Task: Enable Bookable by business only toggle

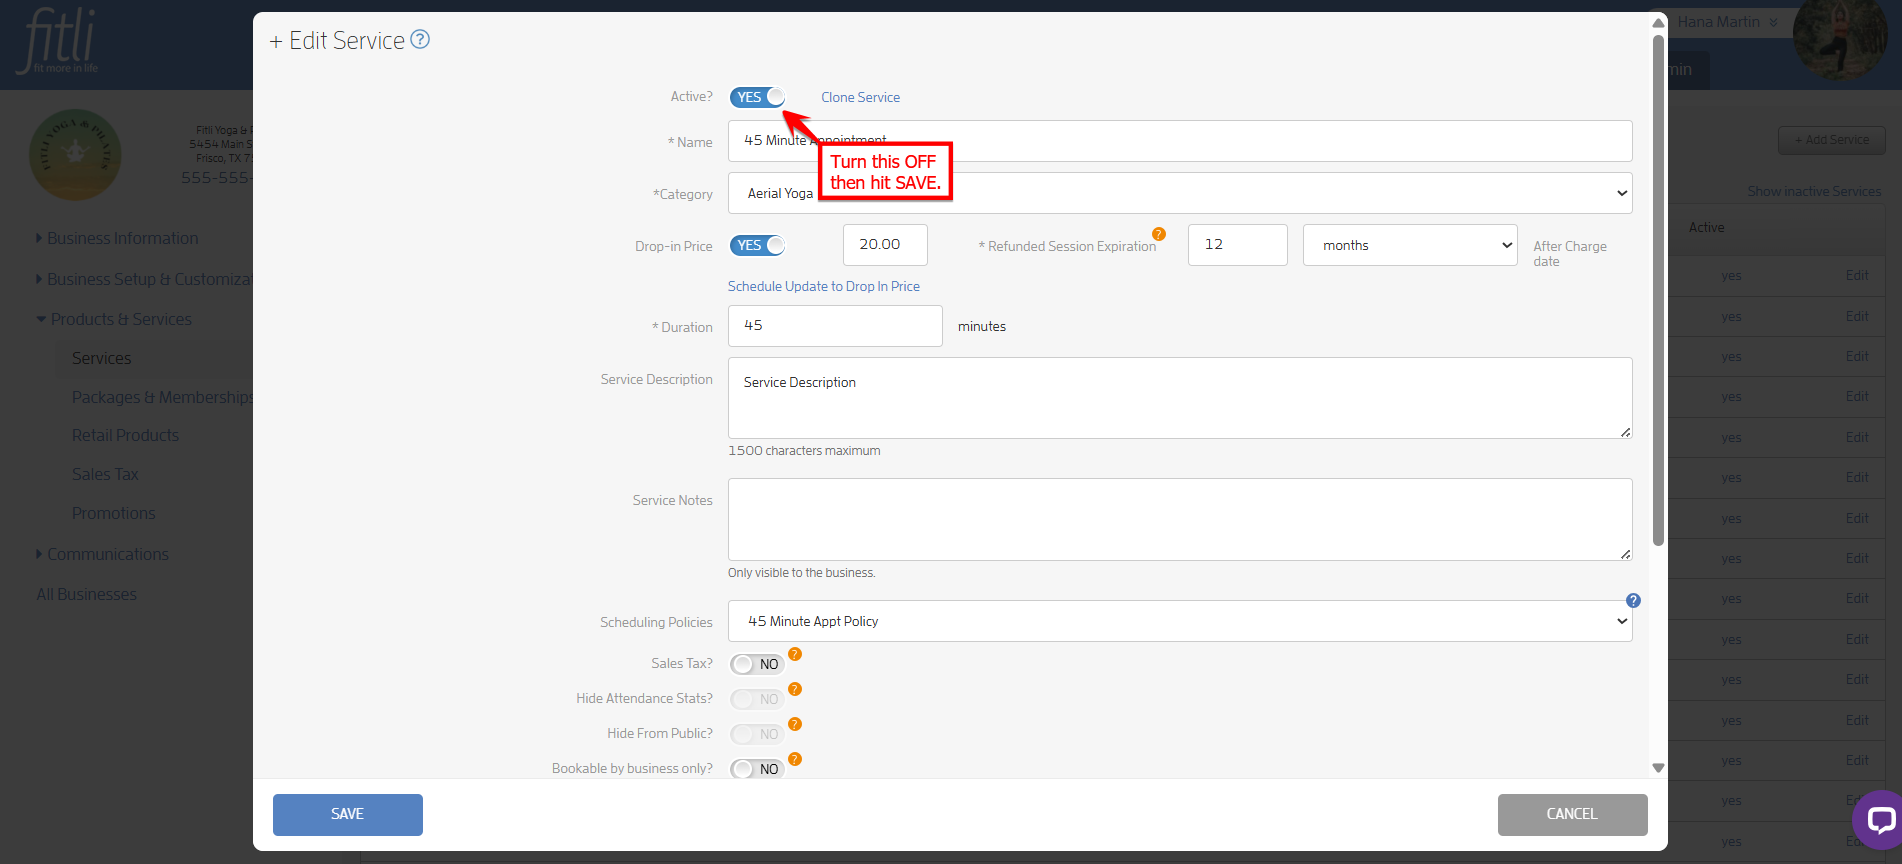Action: click(757, 768)
